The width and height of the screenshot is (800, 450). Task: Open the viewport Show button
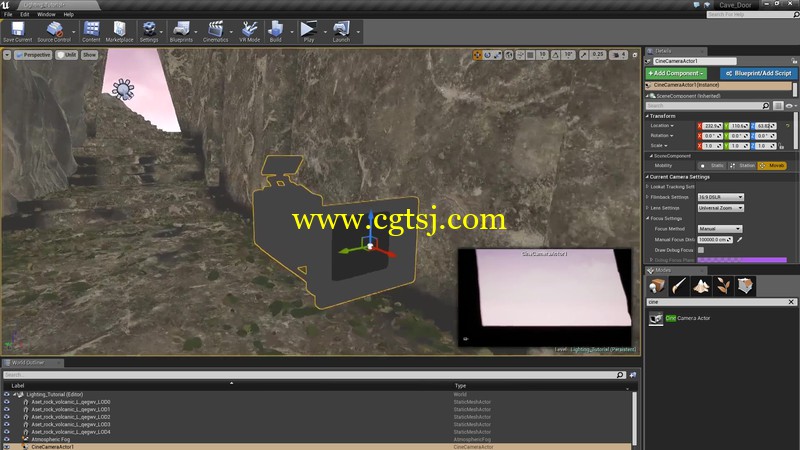pyautogui.click(x=89, y=55)
